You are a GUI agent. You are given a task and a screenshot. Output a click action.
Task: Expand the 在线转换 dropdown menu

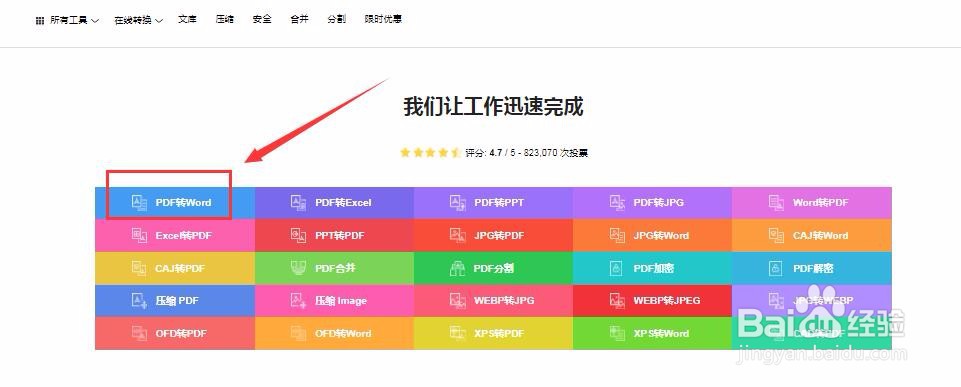139,20
